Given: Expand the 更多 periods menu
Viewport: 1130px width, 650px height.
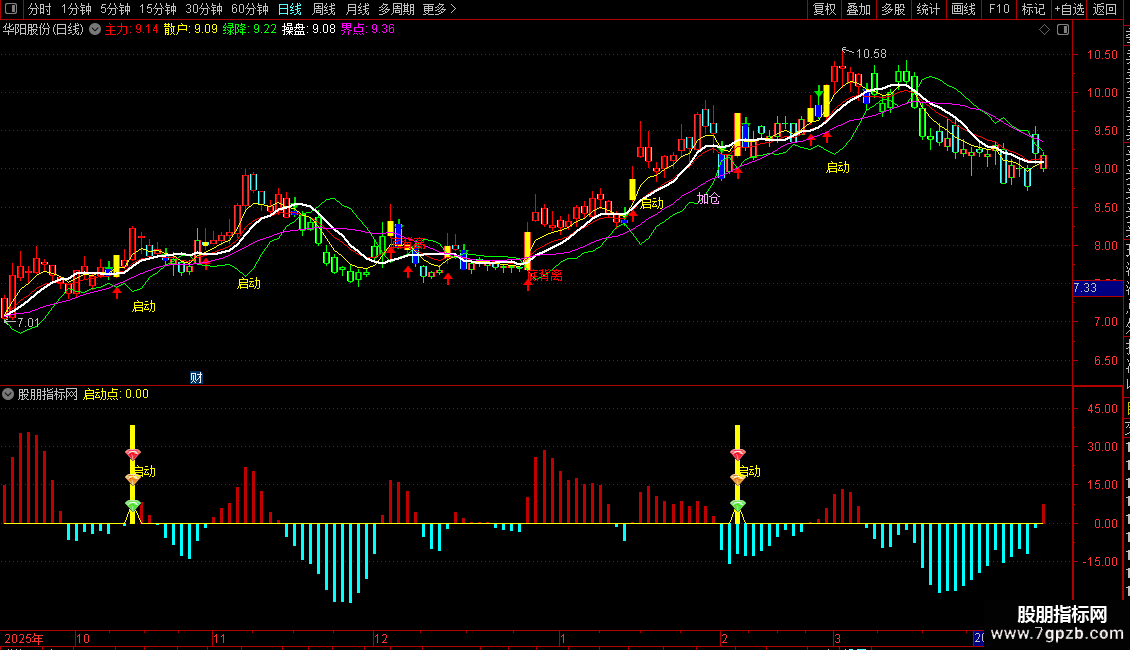Looking at the screenshot, I should [440, 9].
